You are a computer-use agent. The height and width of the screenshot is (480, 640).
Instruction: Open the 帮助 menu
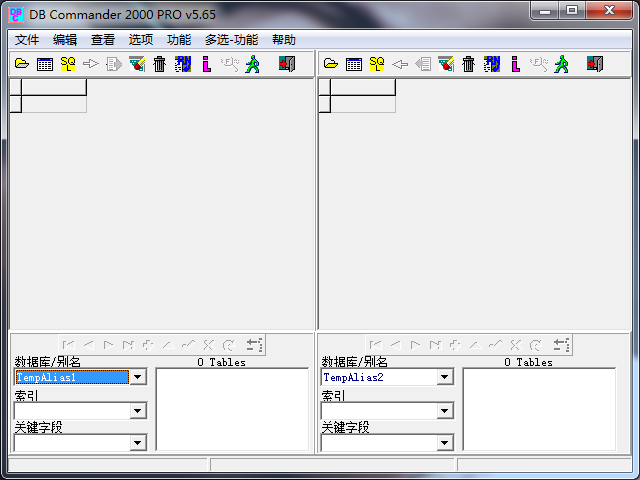point(284,40)
